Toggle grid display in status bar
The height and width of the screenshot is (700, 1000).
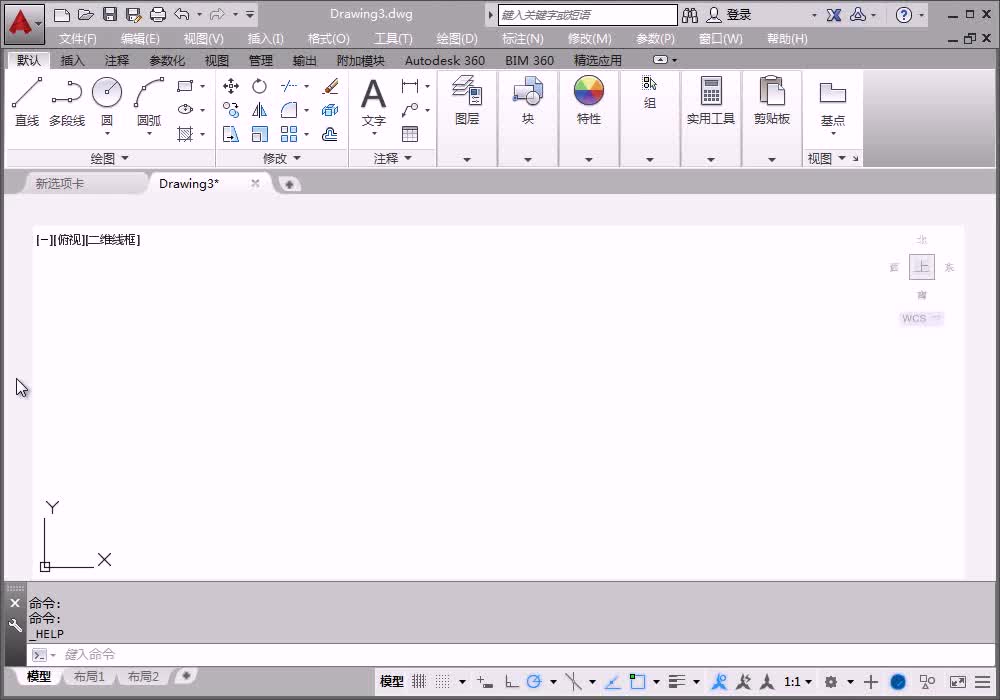419,682
